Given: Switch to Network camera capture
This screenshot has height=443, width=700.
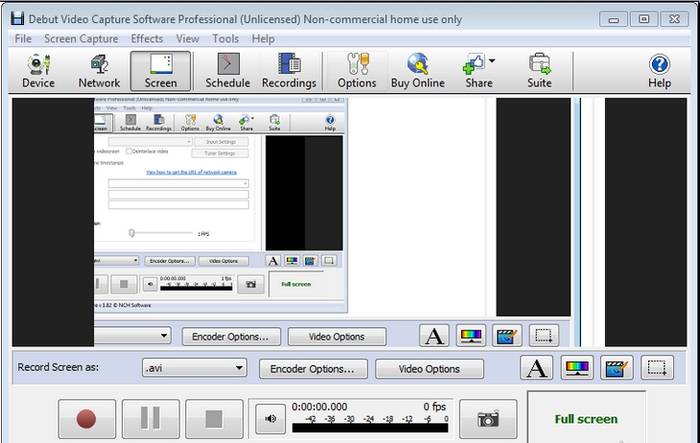Looking at the screenshot, I should pos(99,71).
